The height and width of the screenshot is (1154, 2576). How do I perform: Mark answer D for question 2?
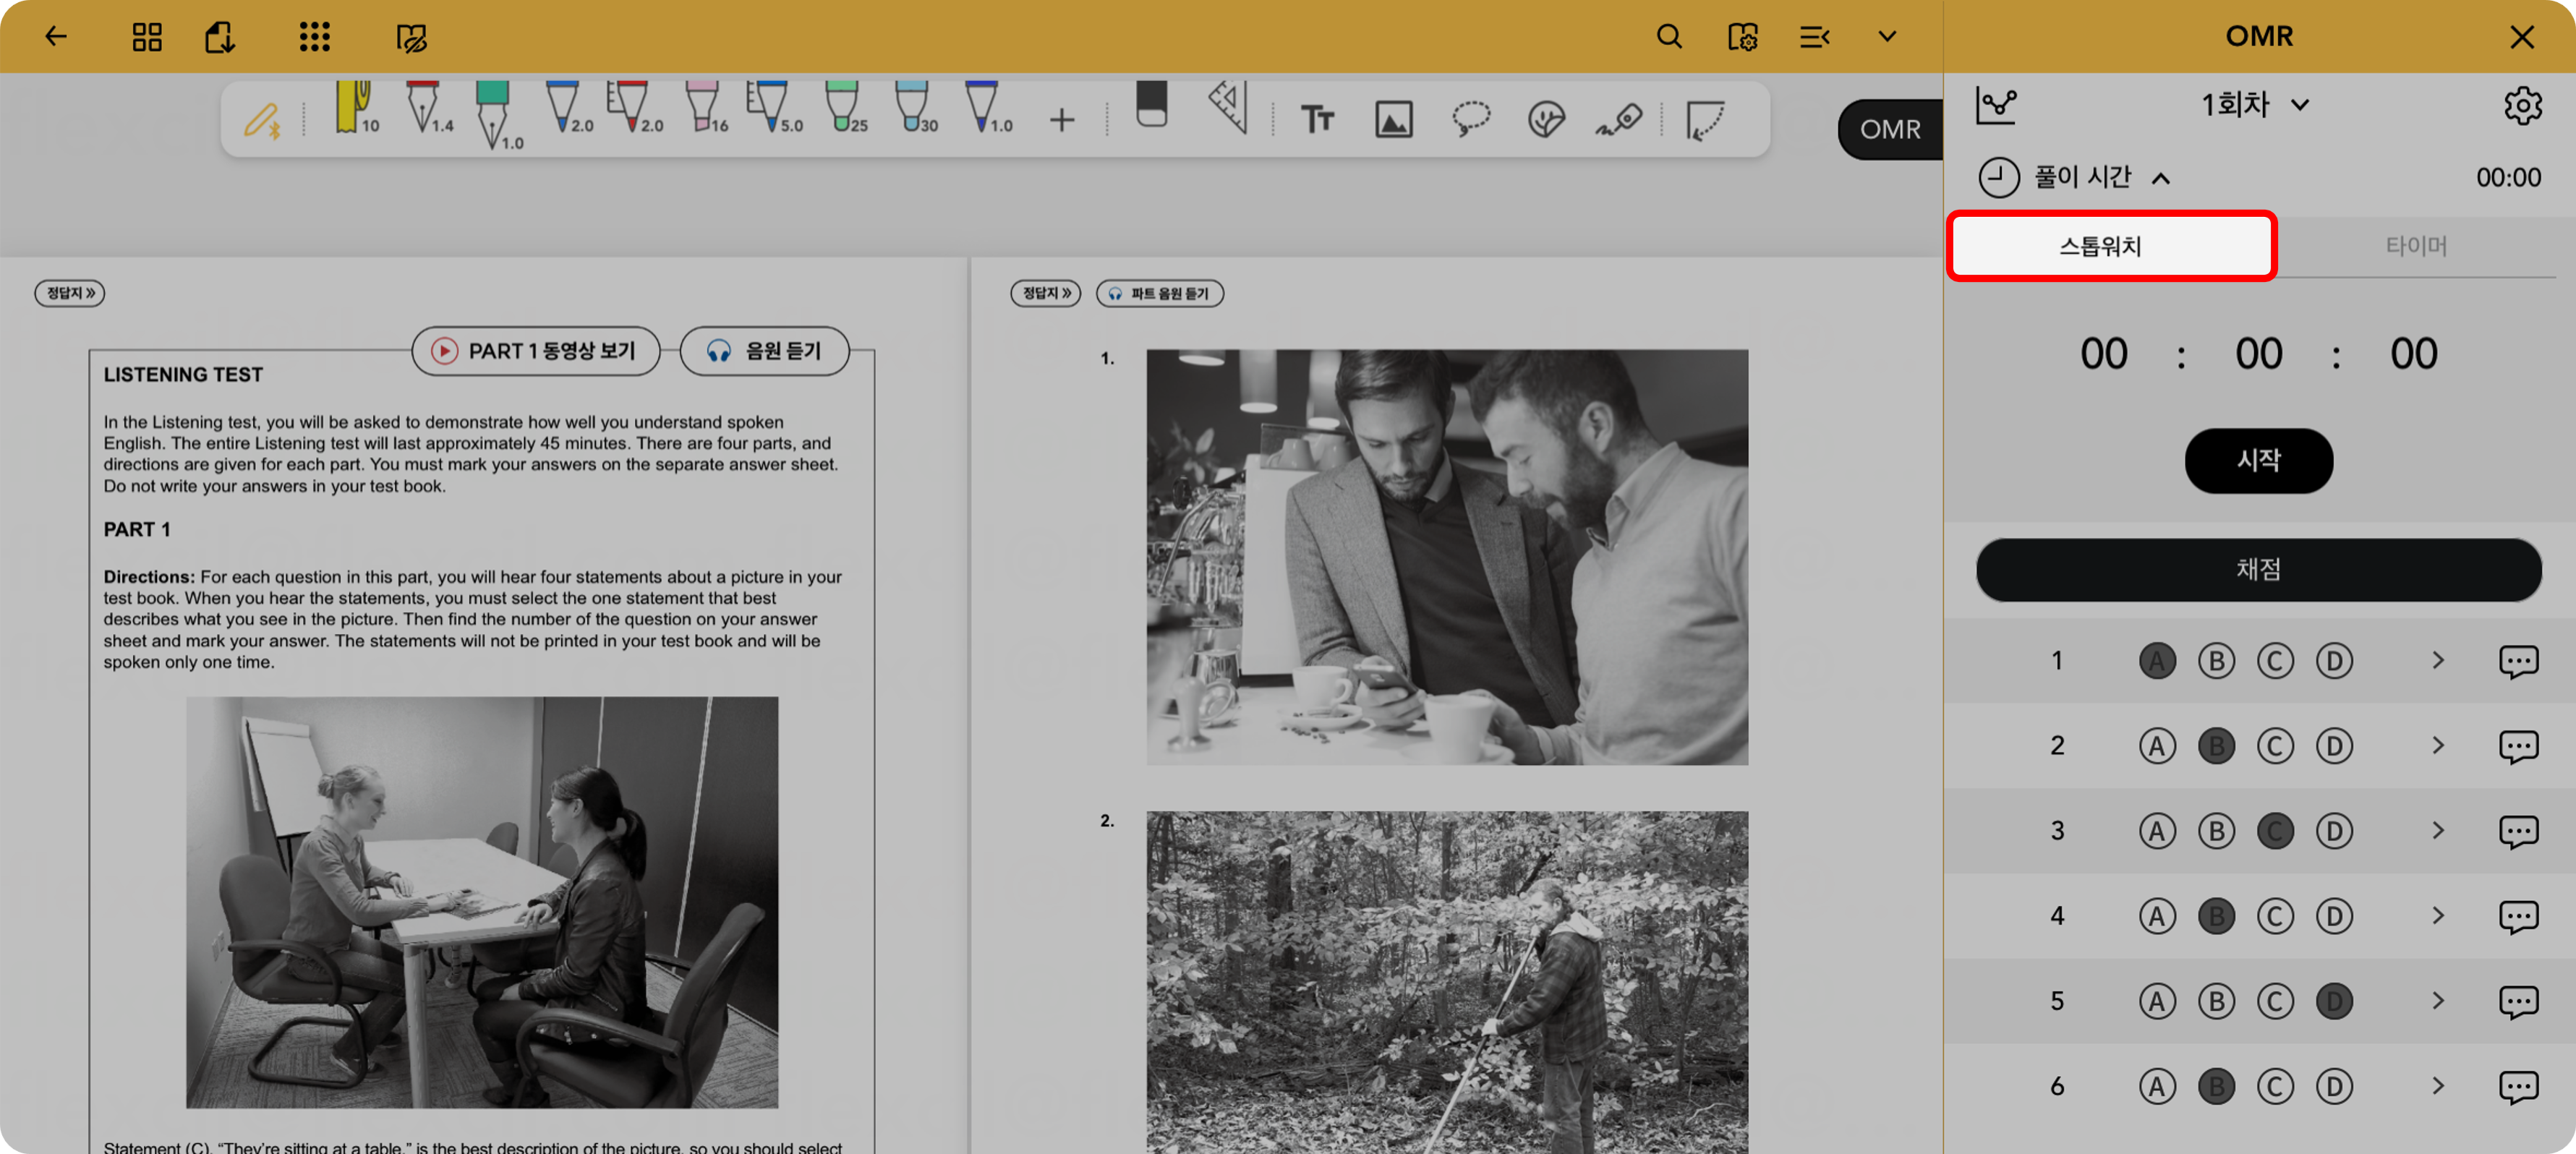click(2334, 746)
